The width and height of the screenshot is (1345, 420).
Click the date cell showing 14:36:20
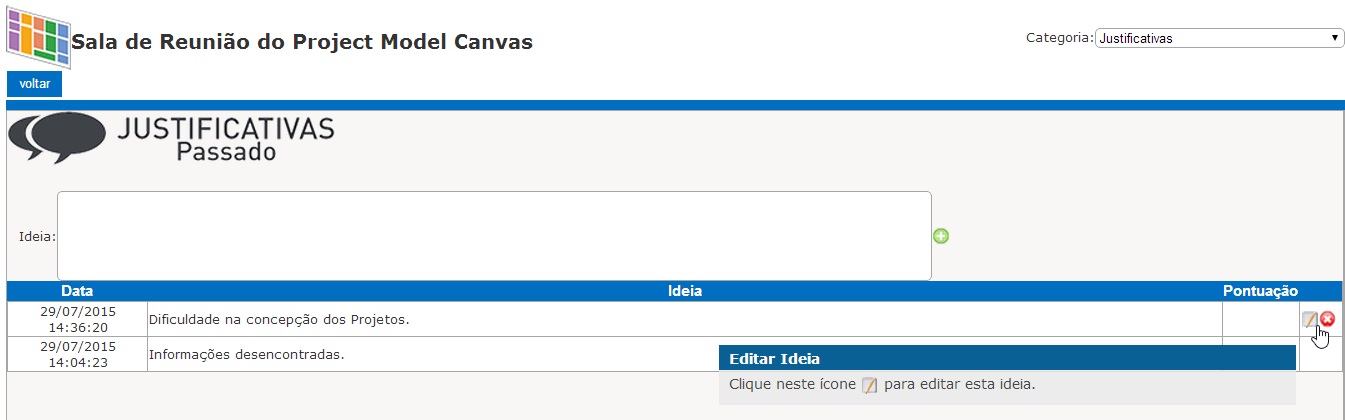point(78,319)
